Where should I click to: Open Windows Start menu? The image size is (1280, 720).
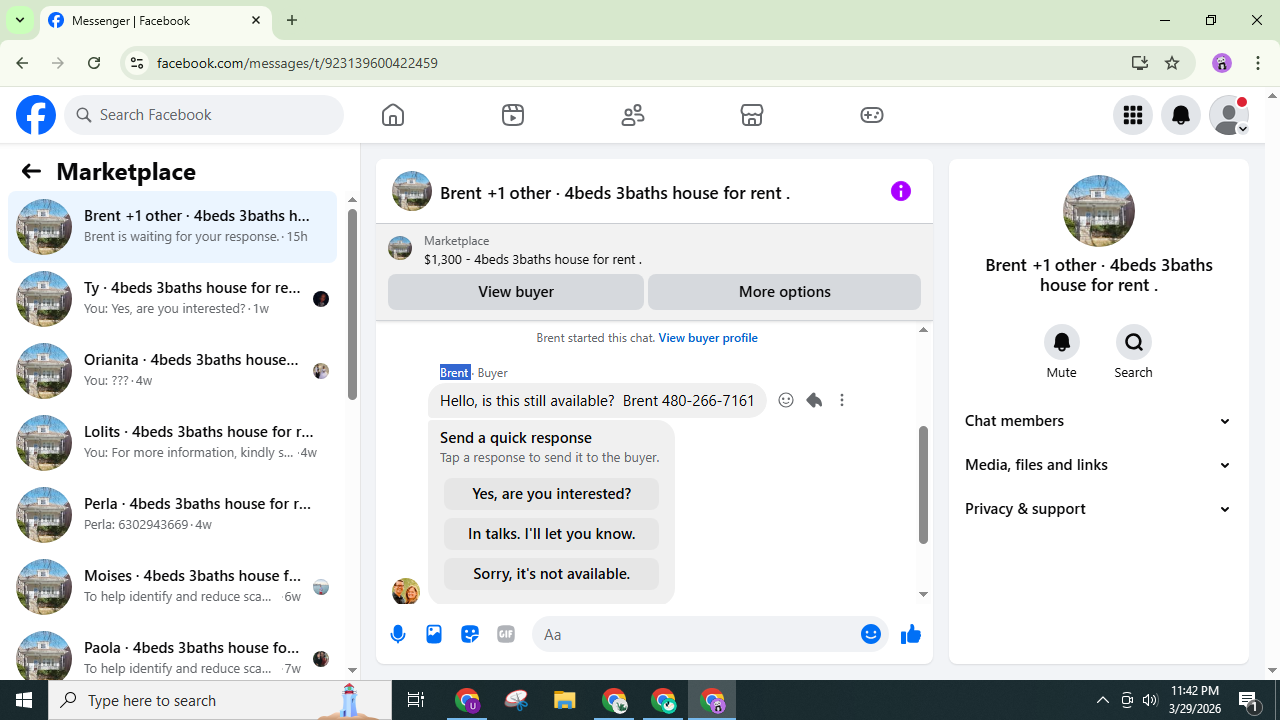coord(24,700)
